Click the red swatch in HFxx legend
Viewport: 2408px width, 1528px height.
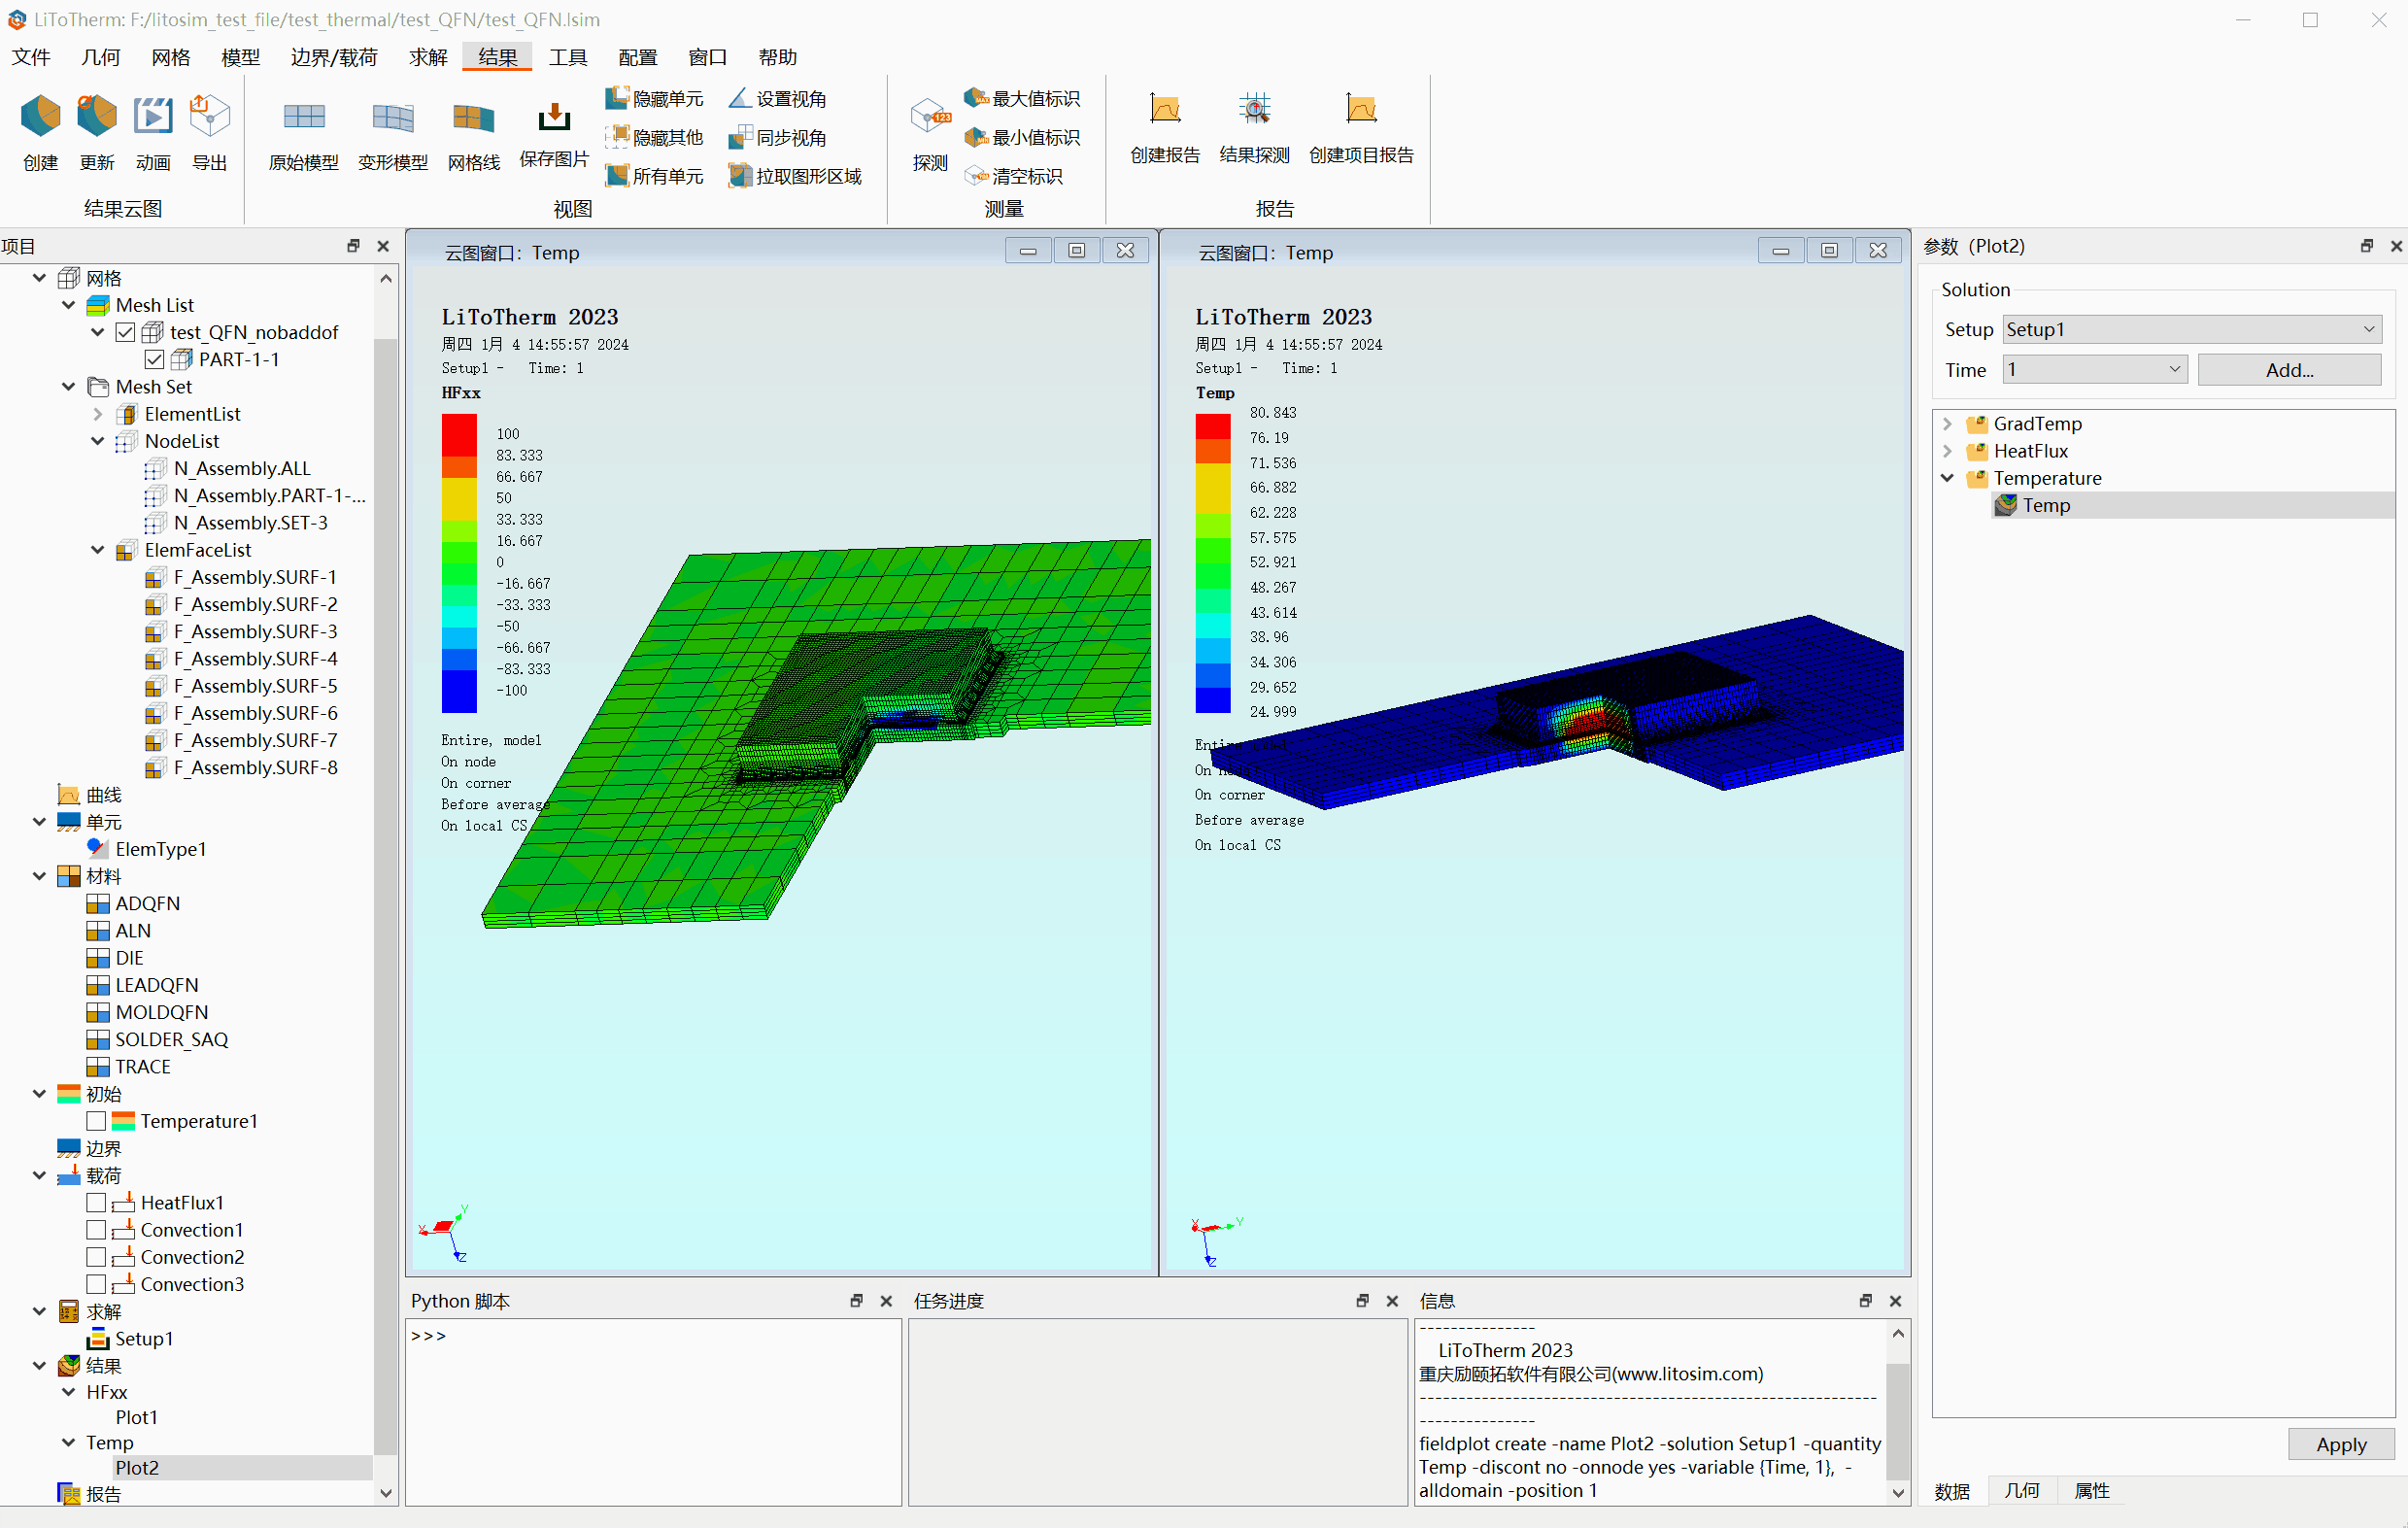[x=459, y=434]
